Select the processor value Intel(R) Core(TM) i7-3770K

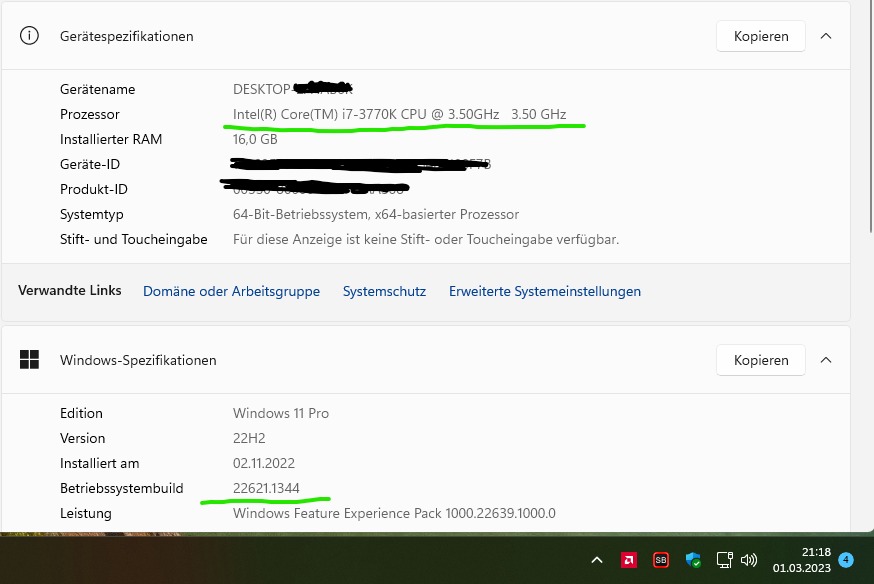pyautogui.click(x=400, y=114)
